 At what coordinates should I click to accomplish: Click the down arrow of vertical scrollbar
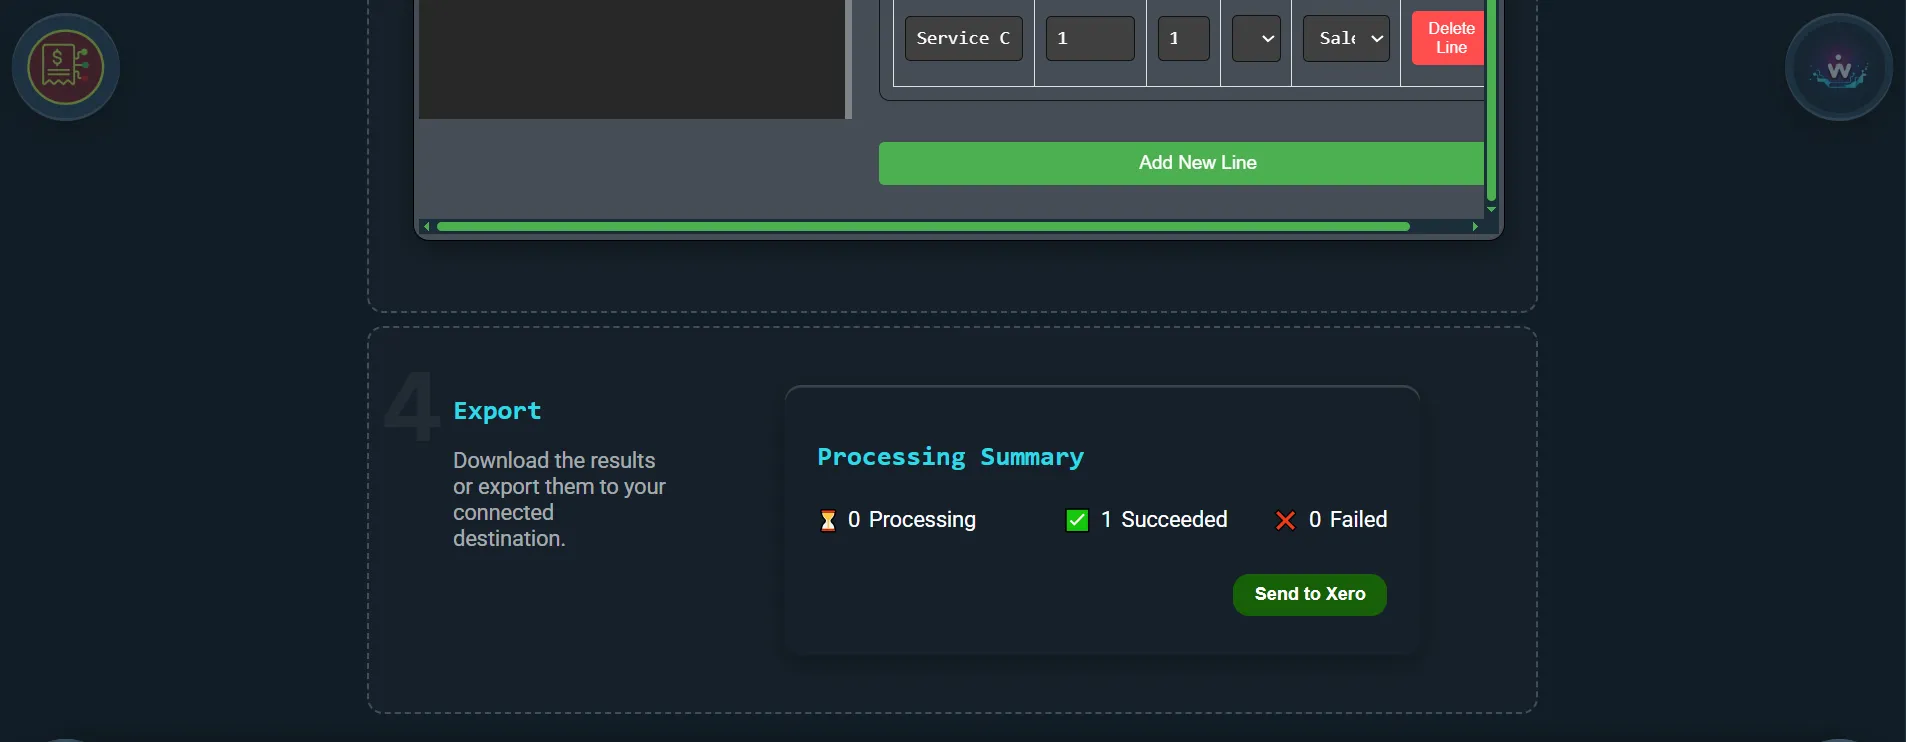(1491, 209)
